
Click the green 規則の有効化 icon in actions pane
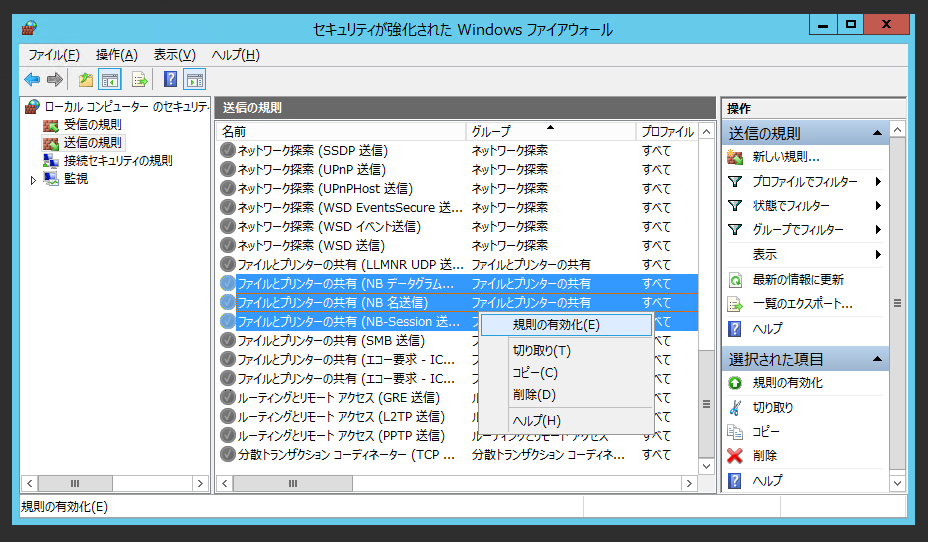click(x=735, y=383)
